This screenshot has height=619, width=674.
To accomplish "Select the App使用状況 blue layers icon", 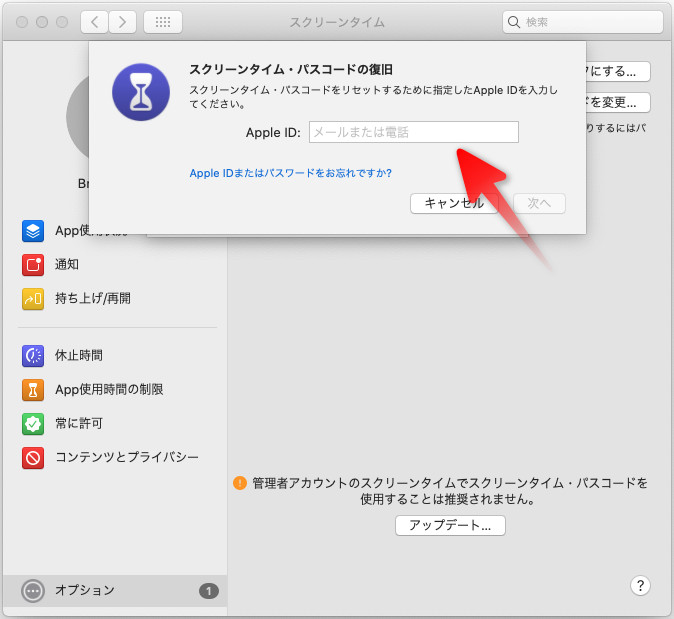I will (x=33, y=231).
